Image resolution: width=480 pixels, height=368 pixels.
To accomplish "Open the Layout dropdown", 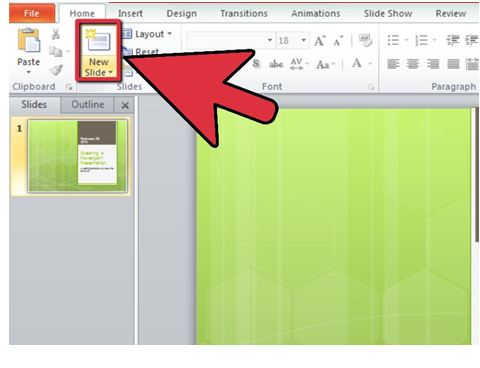I will click(x=147, y=34).
